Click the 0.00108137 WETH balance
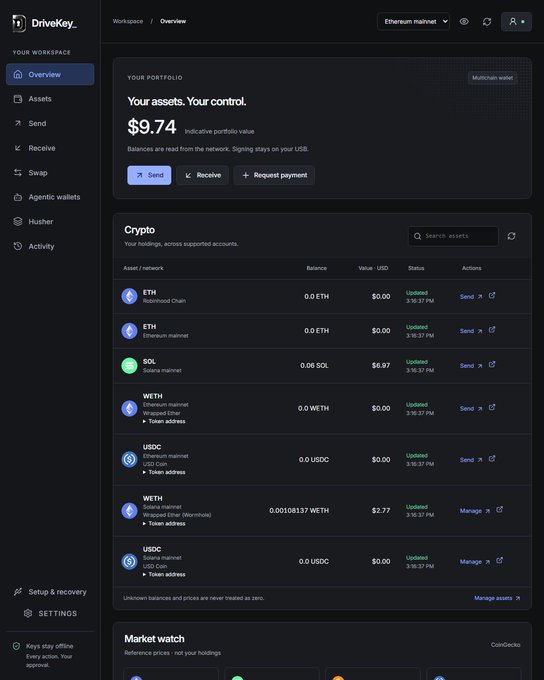 (x=299, y=510)
